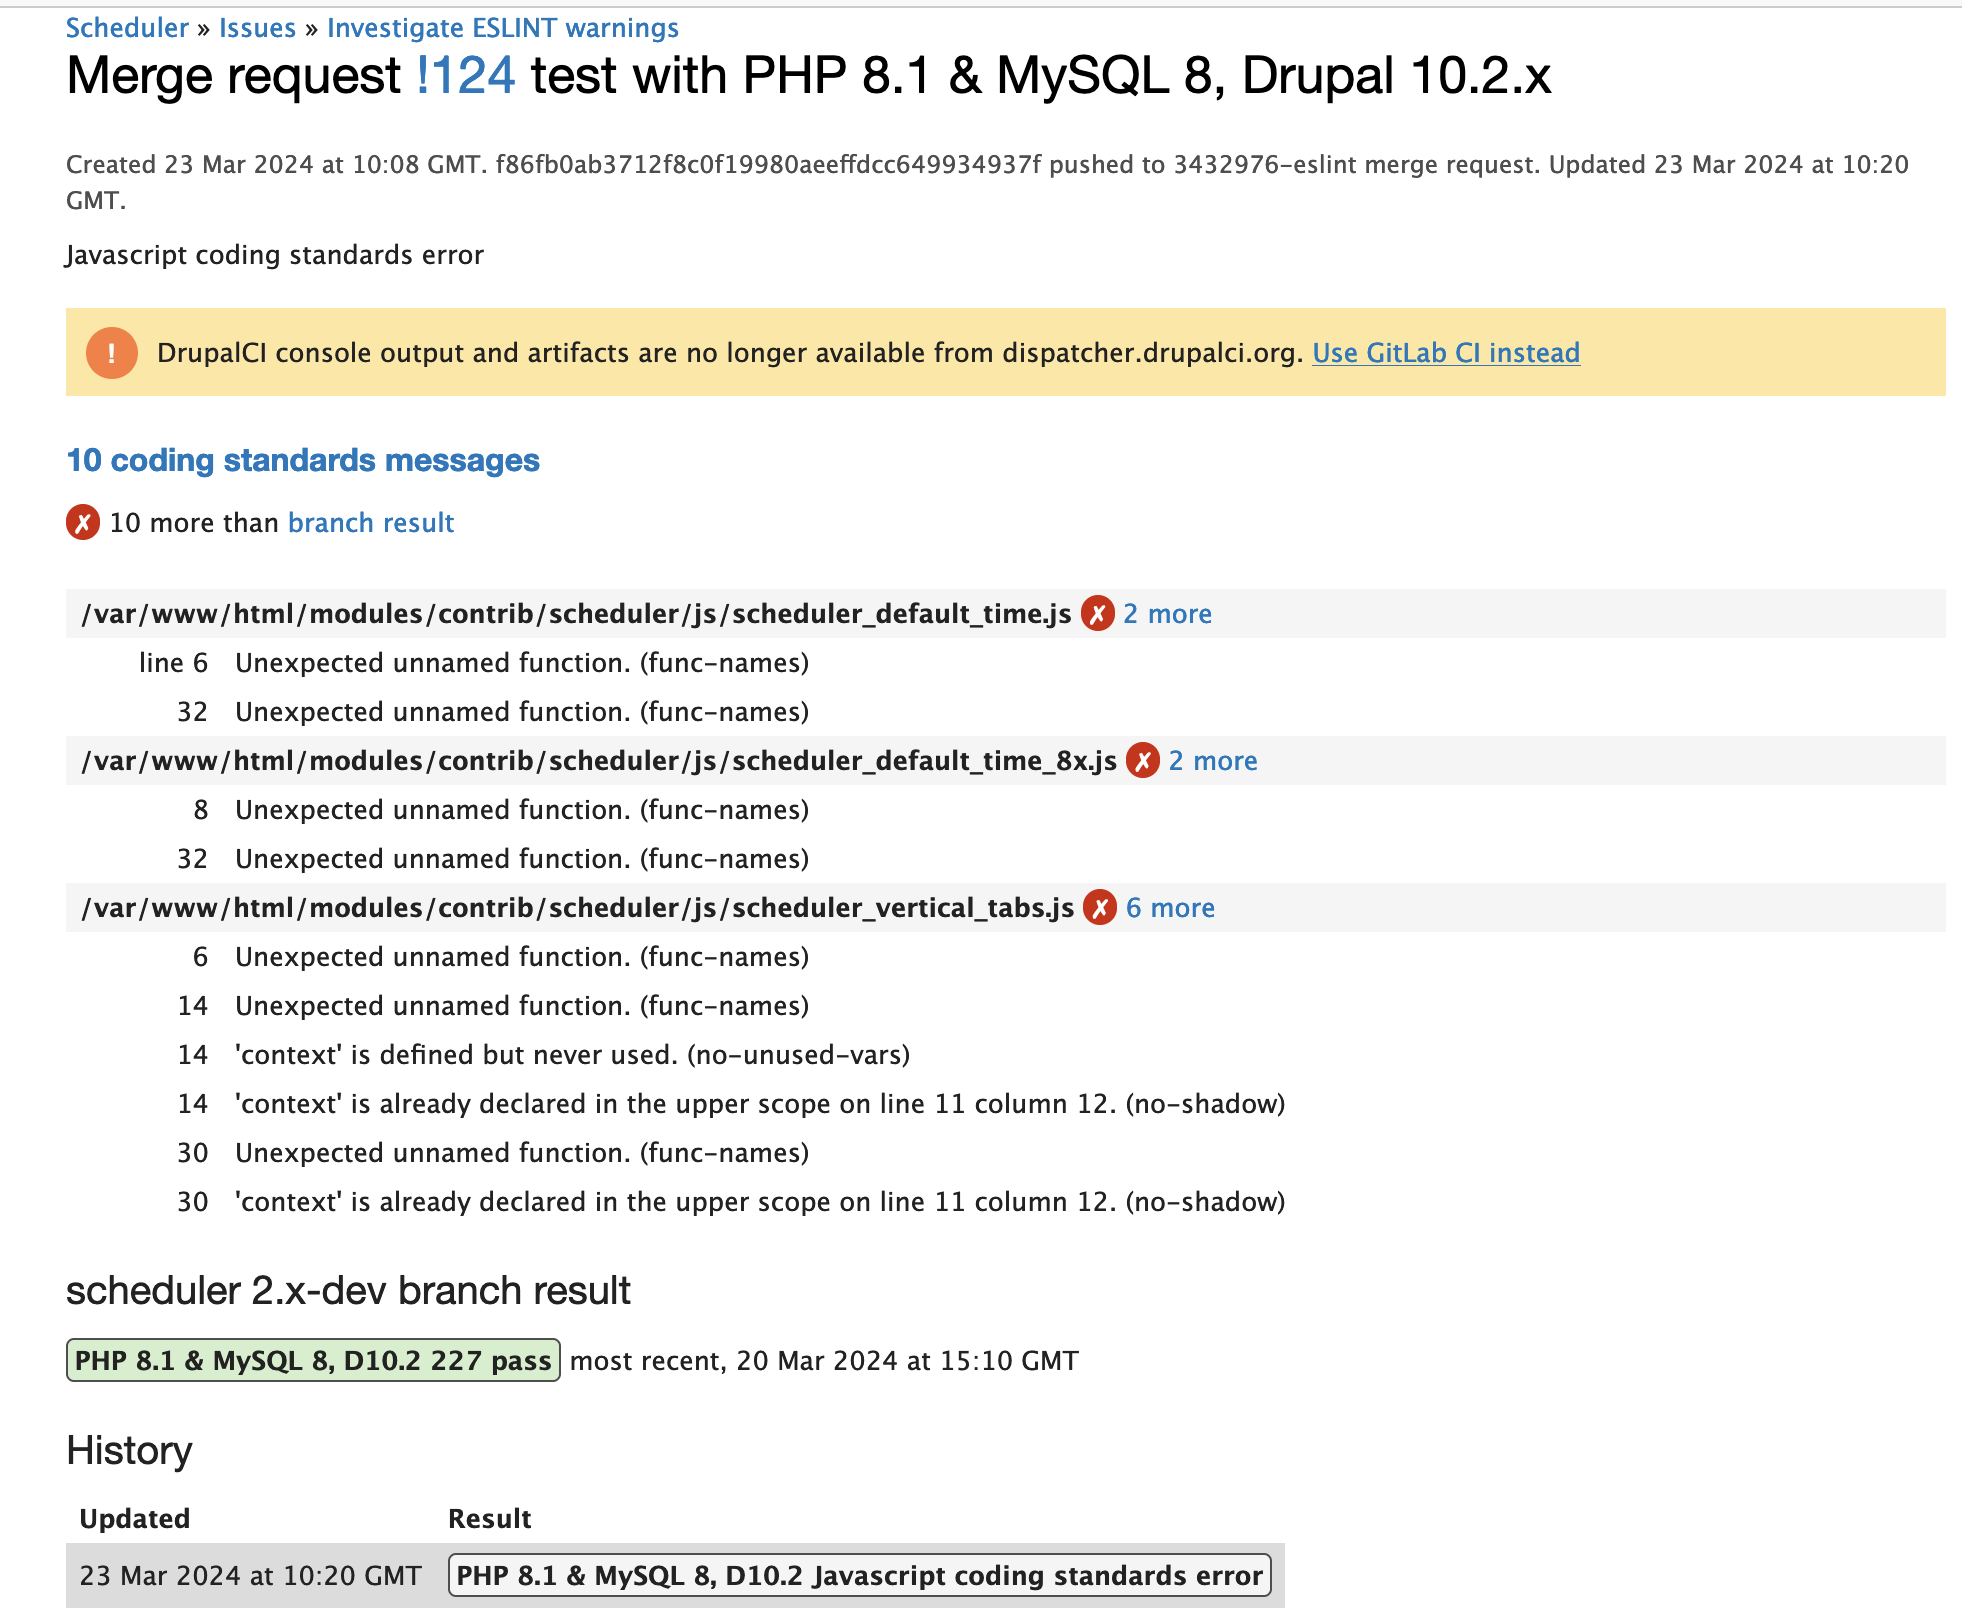
Task: Click the scheduler_default_time.js file path
Action: [x=576, y=614]
